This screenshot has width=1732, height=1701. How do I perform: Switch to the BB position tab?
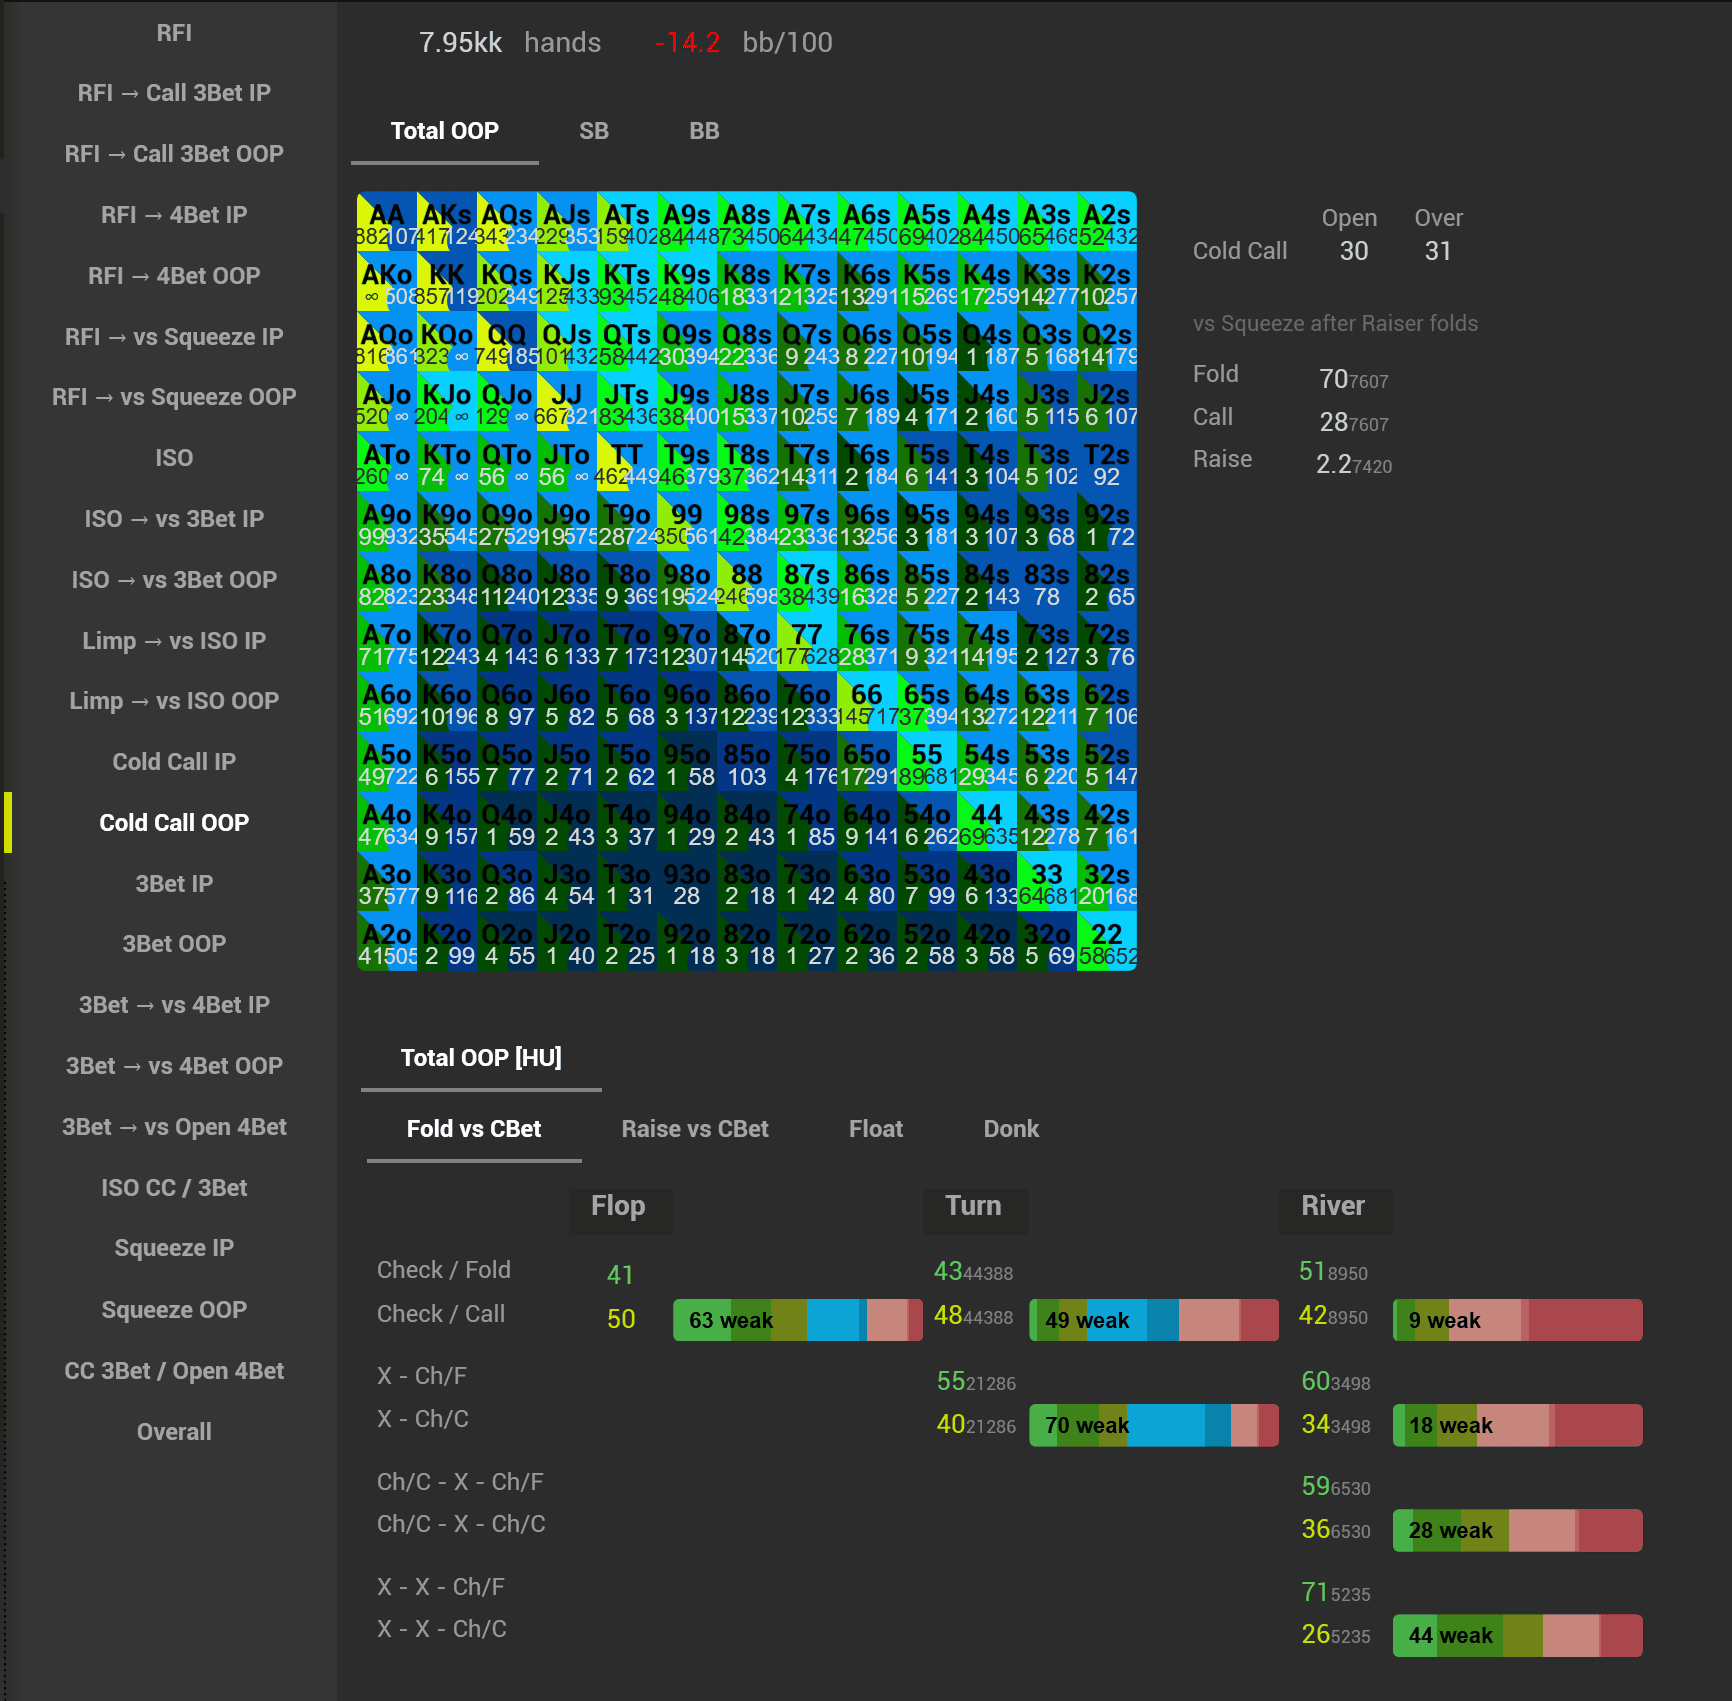tap(704, 131)
